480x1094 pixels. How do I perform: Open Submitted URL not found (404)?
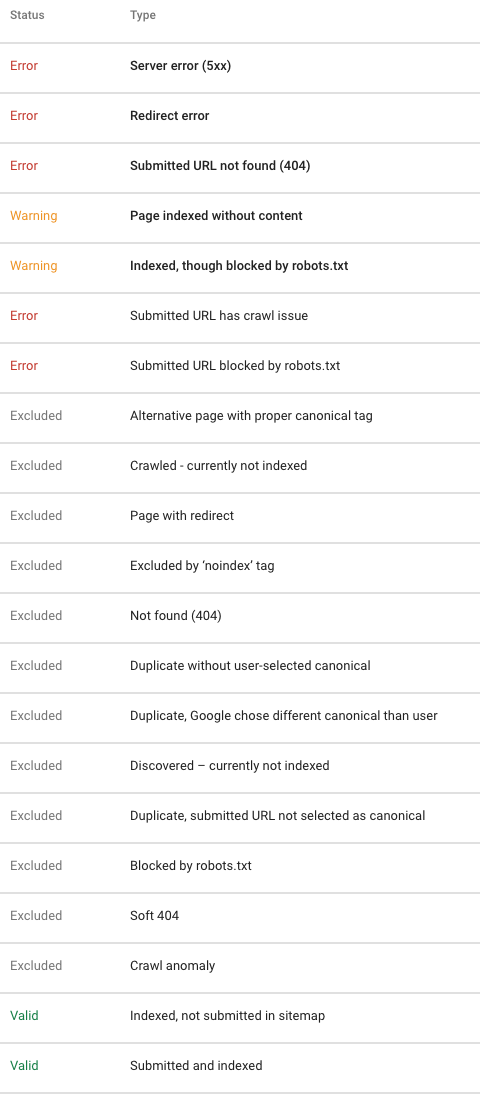[x=240, y=166]
